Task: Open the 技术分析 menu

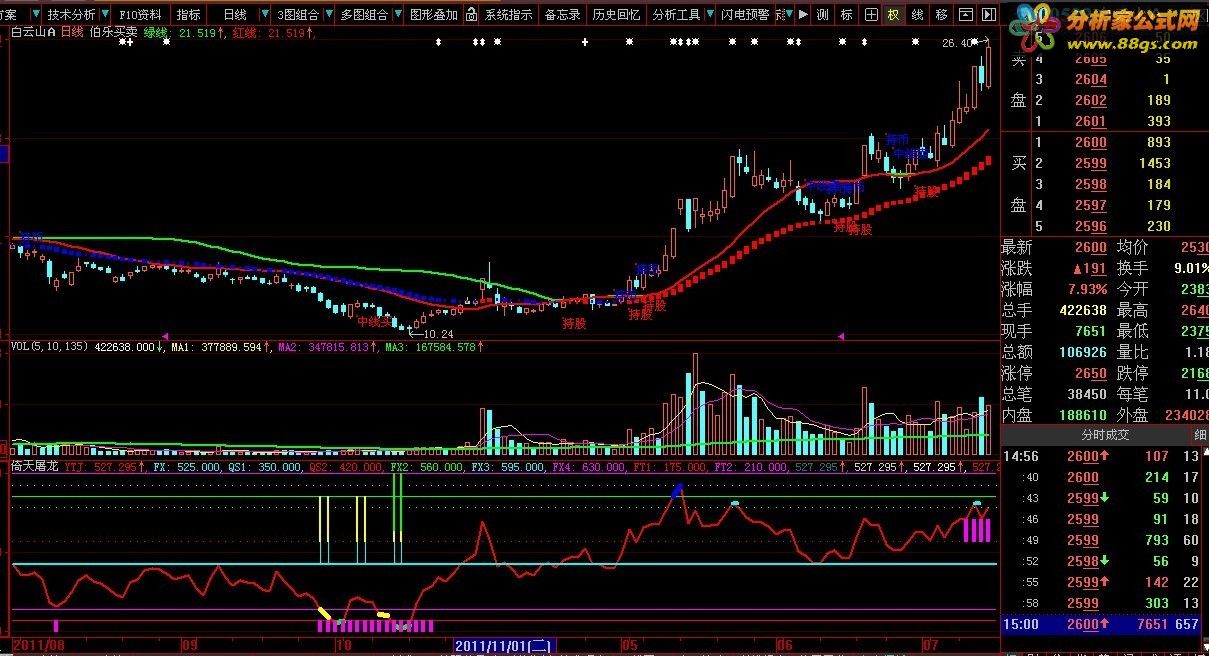Action: [72, 15]
